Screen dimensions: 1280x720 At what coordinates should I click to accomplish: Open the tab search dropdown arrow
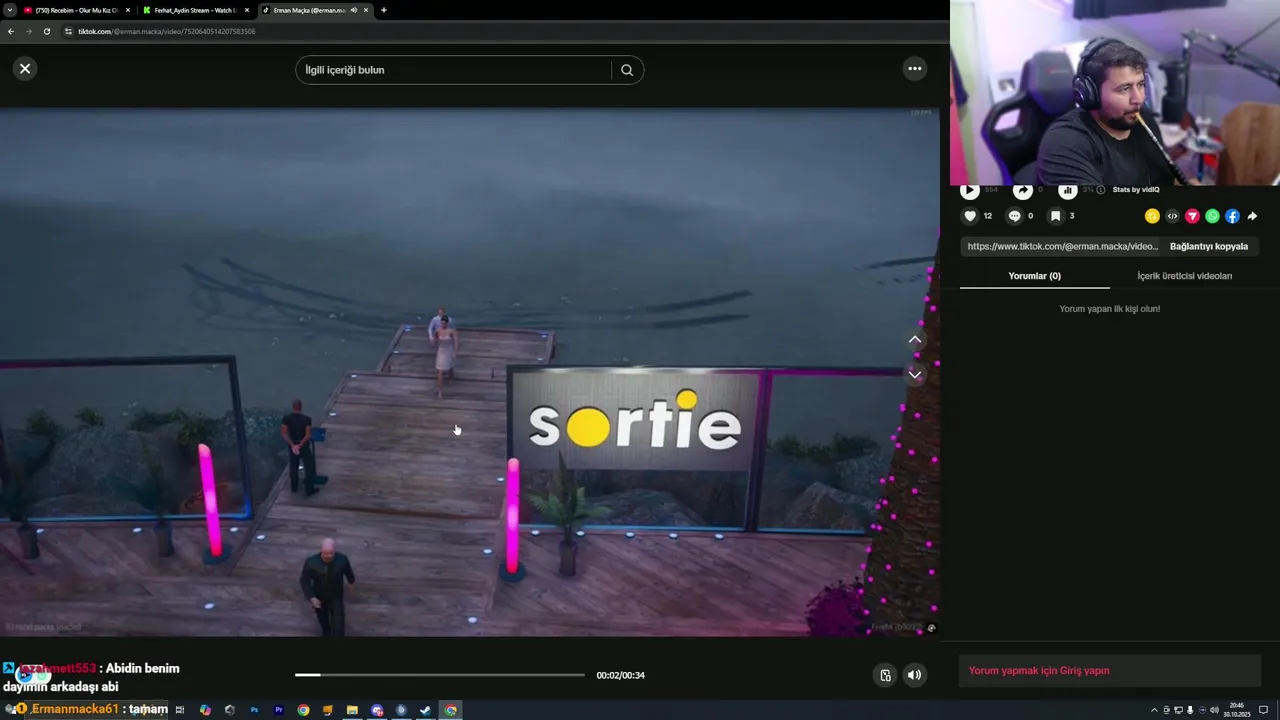(x=9, y=10)
